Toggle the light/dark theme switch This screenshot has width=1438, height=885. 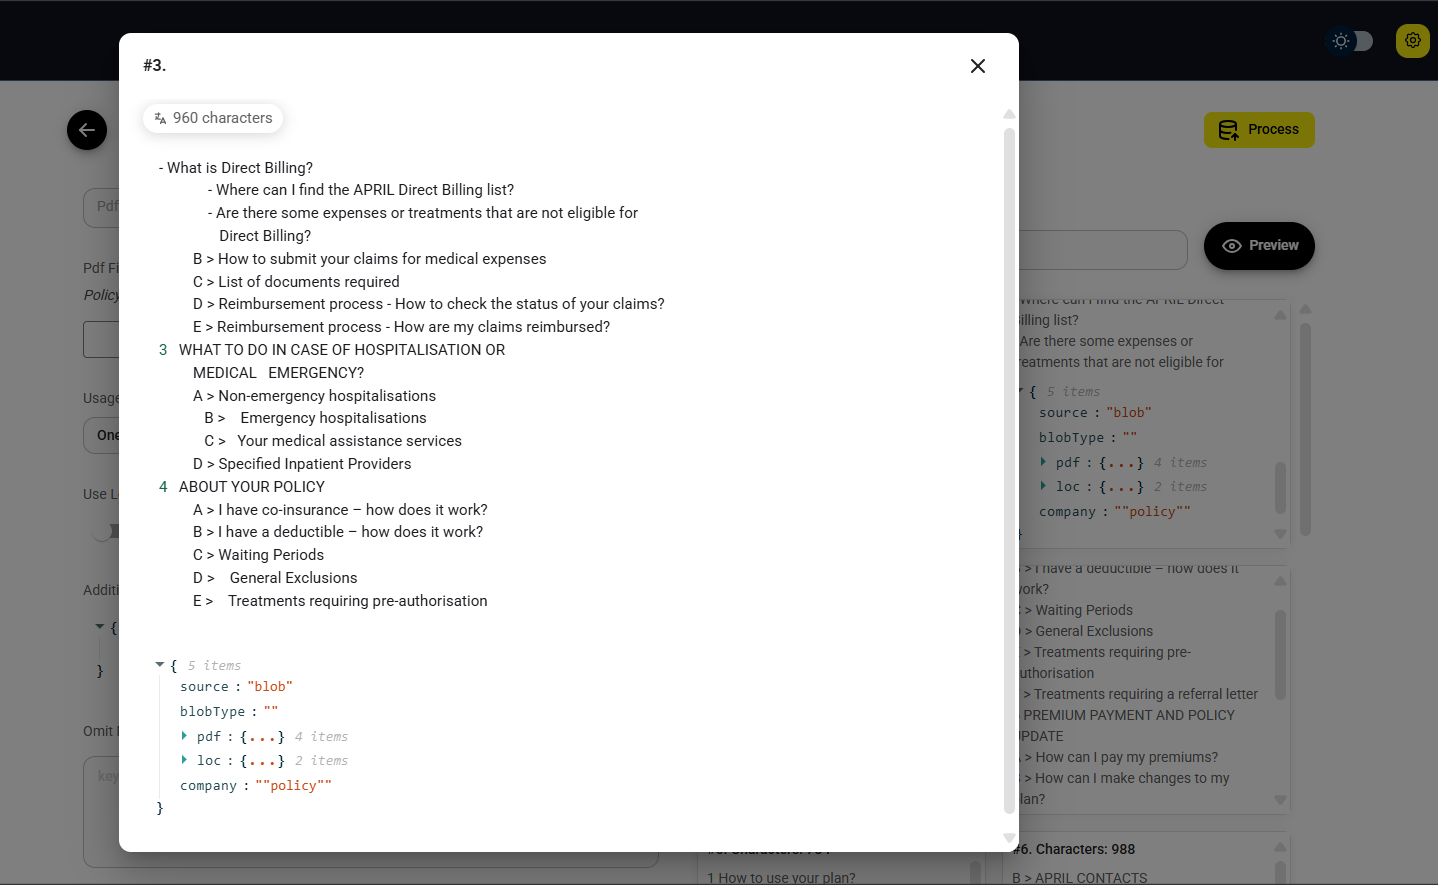[1350, 41]
